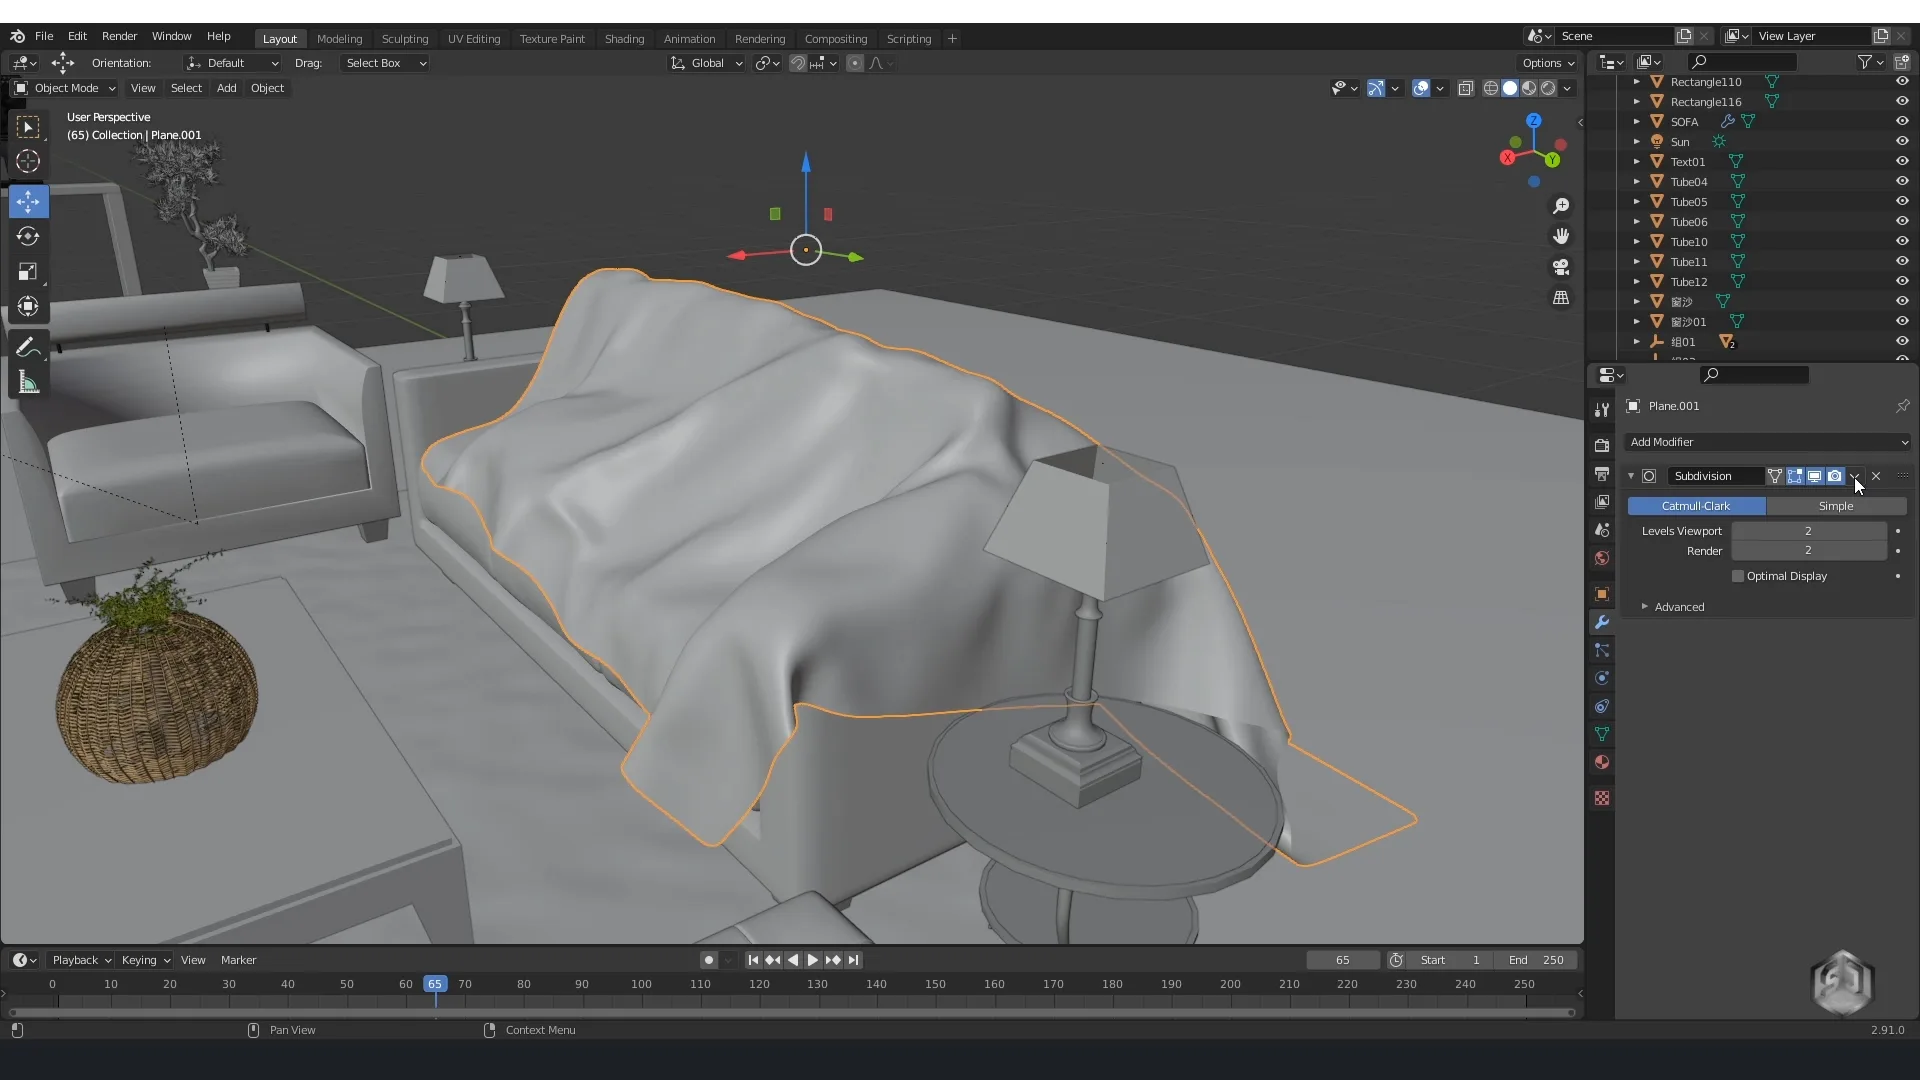Drag the Levels Viewport value slider
The width and height of the screenshot is (1920, 1080).
point(1808,530)
